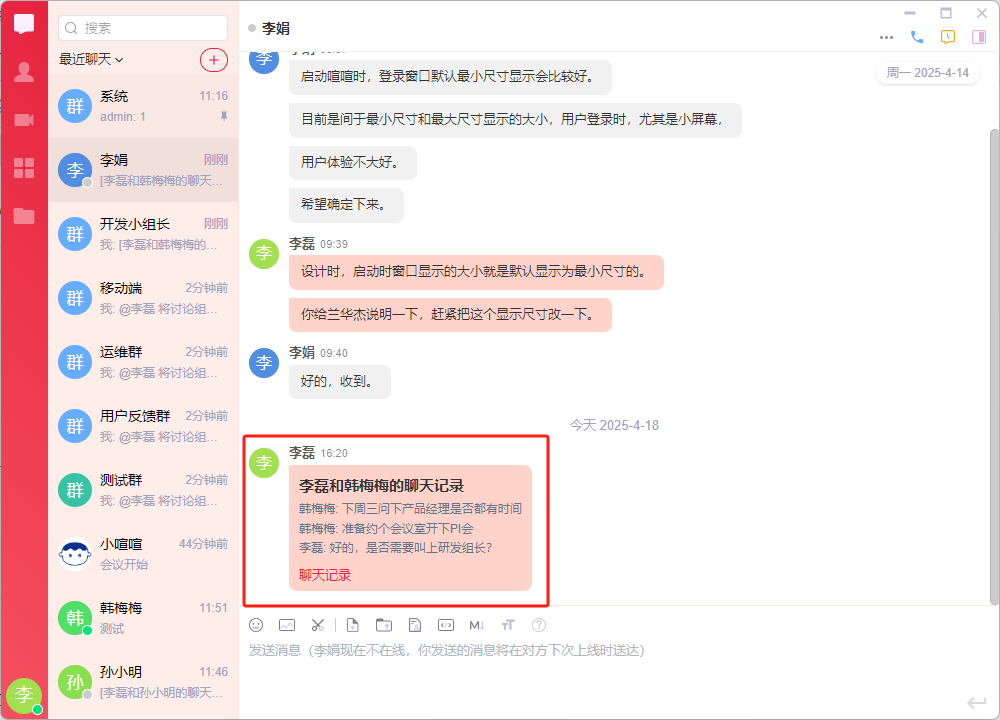Open the apps grid icon in sidebar
Viewport: 1000px width, 720px height.
point(24,168)
